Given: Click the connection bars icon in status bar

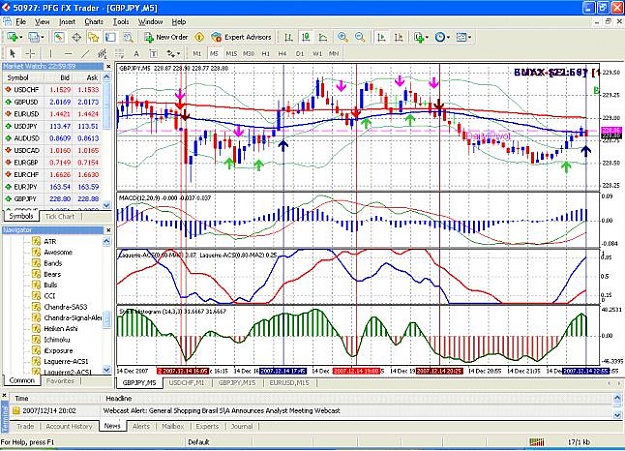Looking at the screenshot, I should [537, 442].
